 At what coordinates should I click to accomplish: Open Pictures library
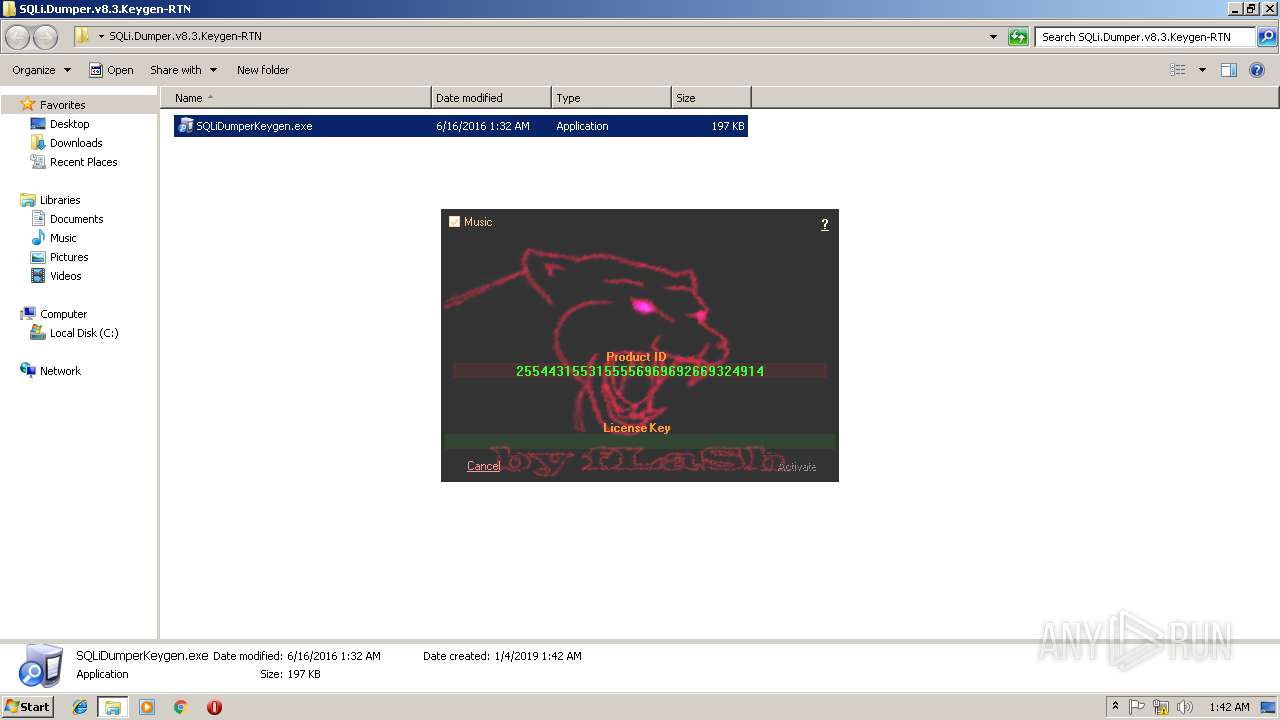coord(69,257)
